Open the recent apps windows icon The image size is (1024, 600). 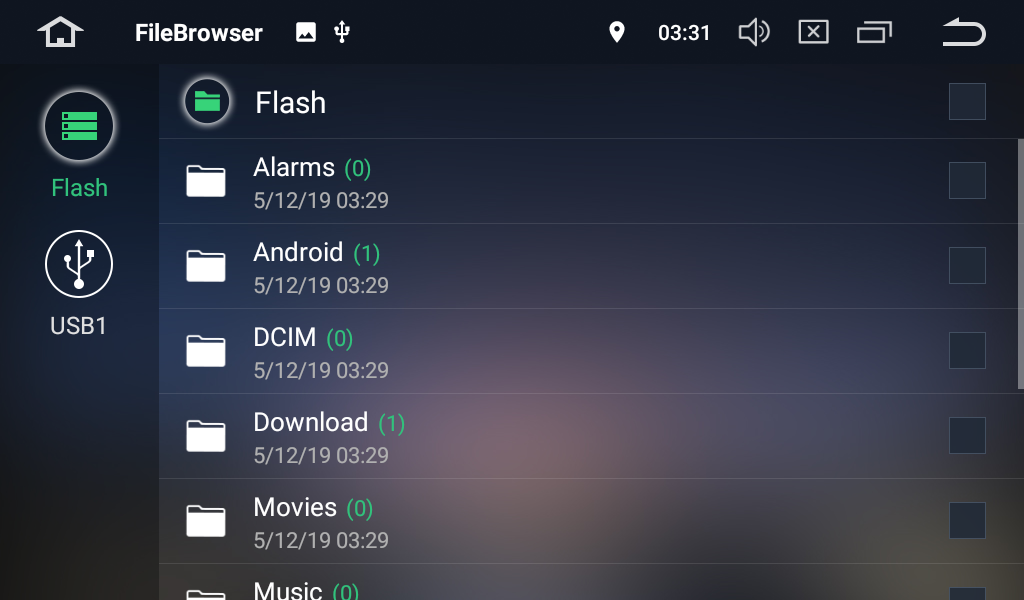click(874, 32)
